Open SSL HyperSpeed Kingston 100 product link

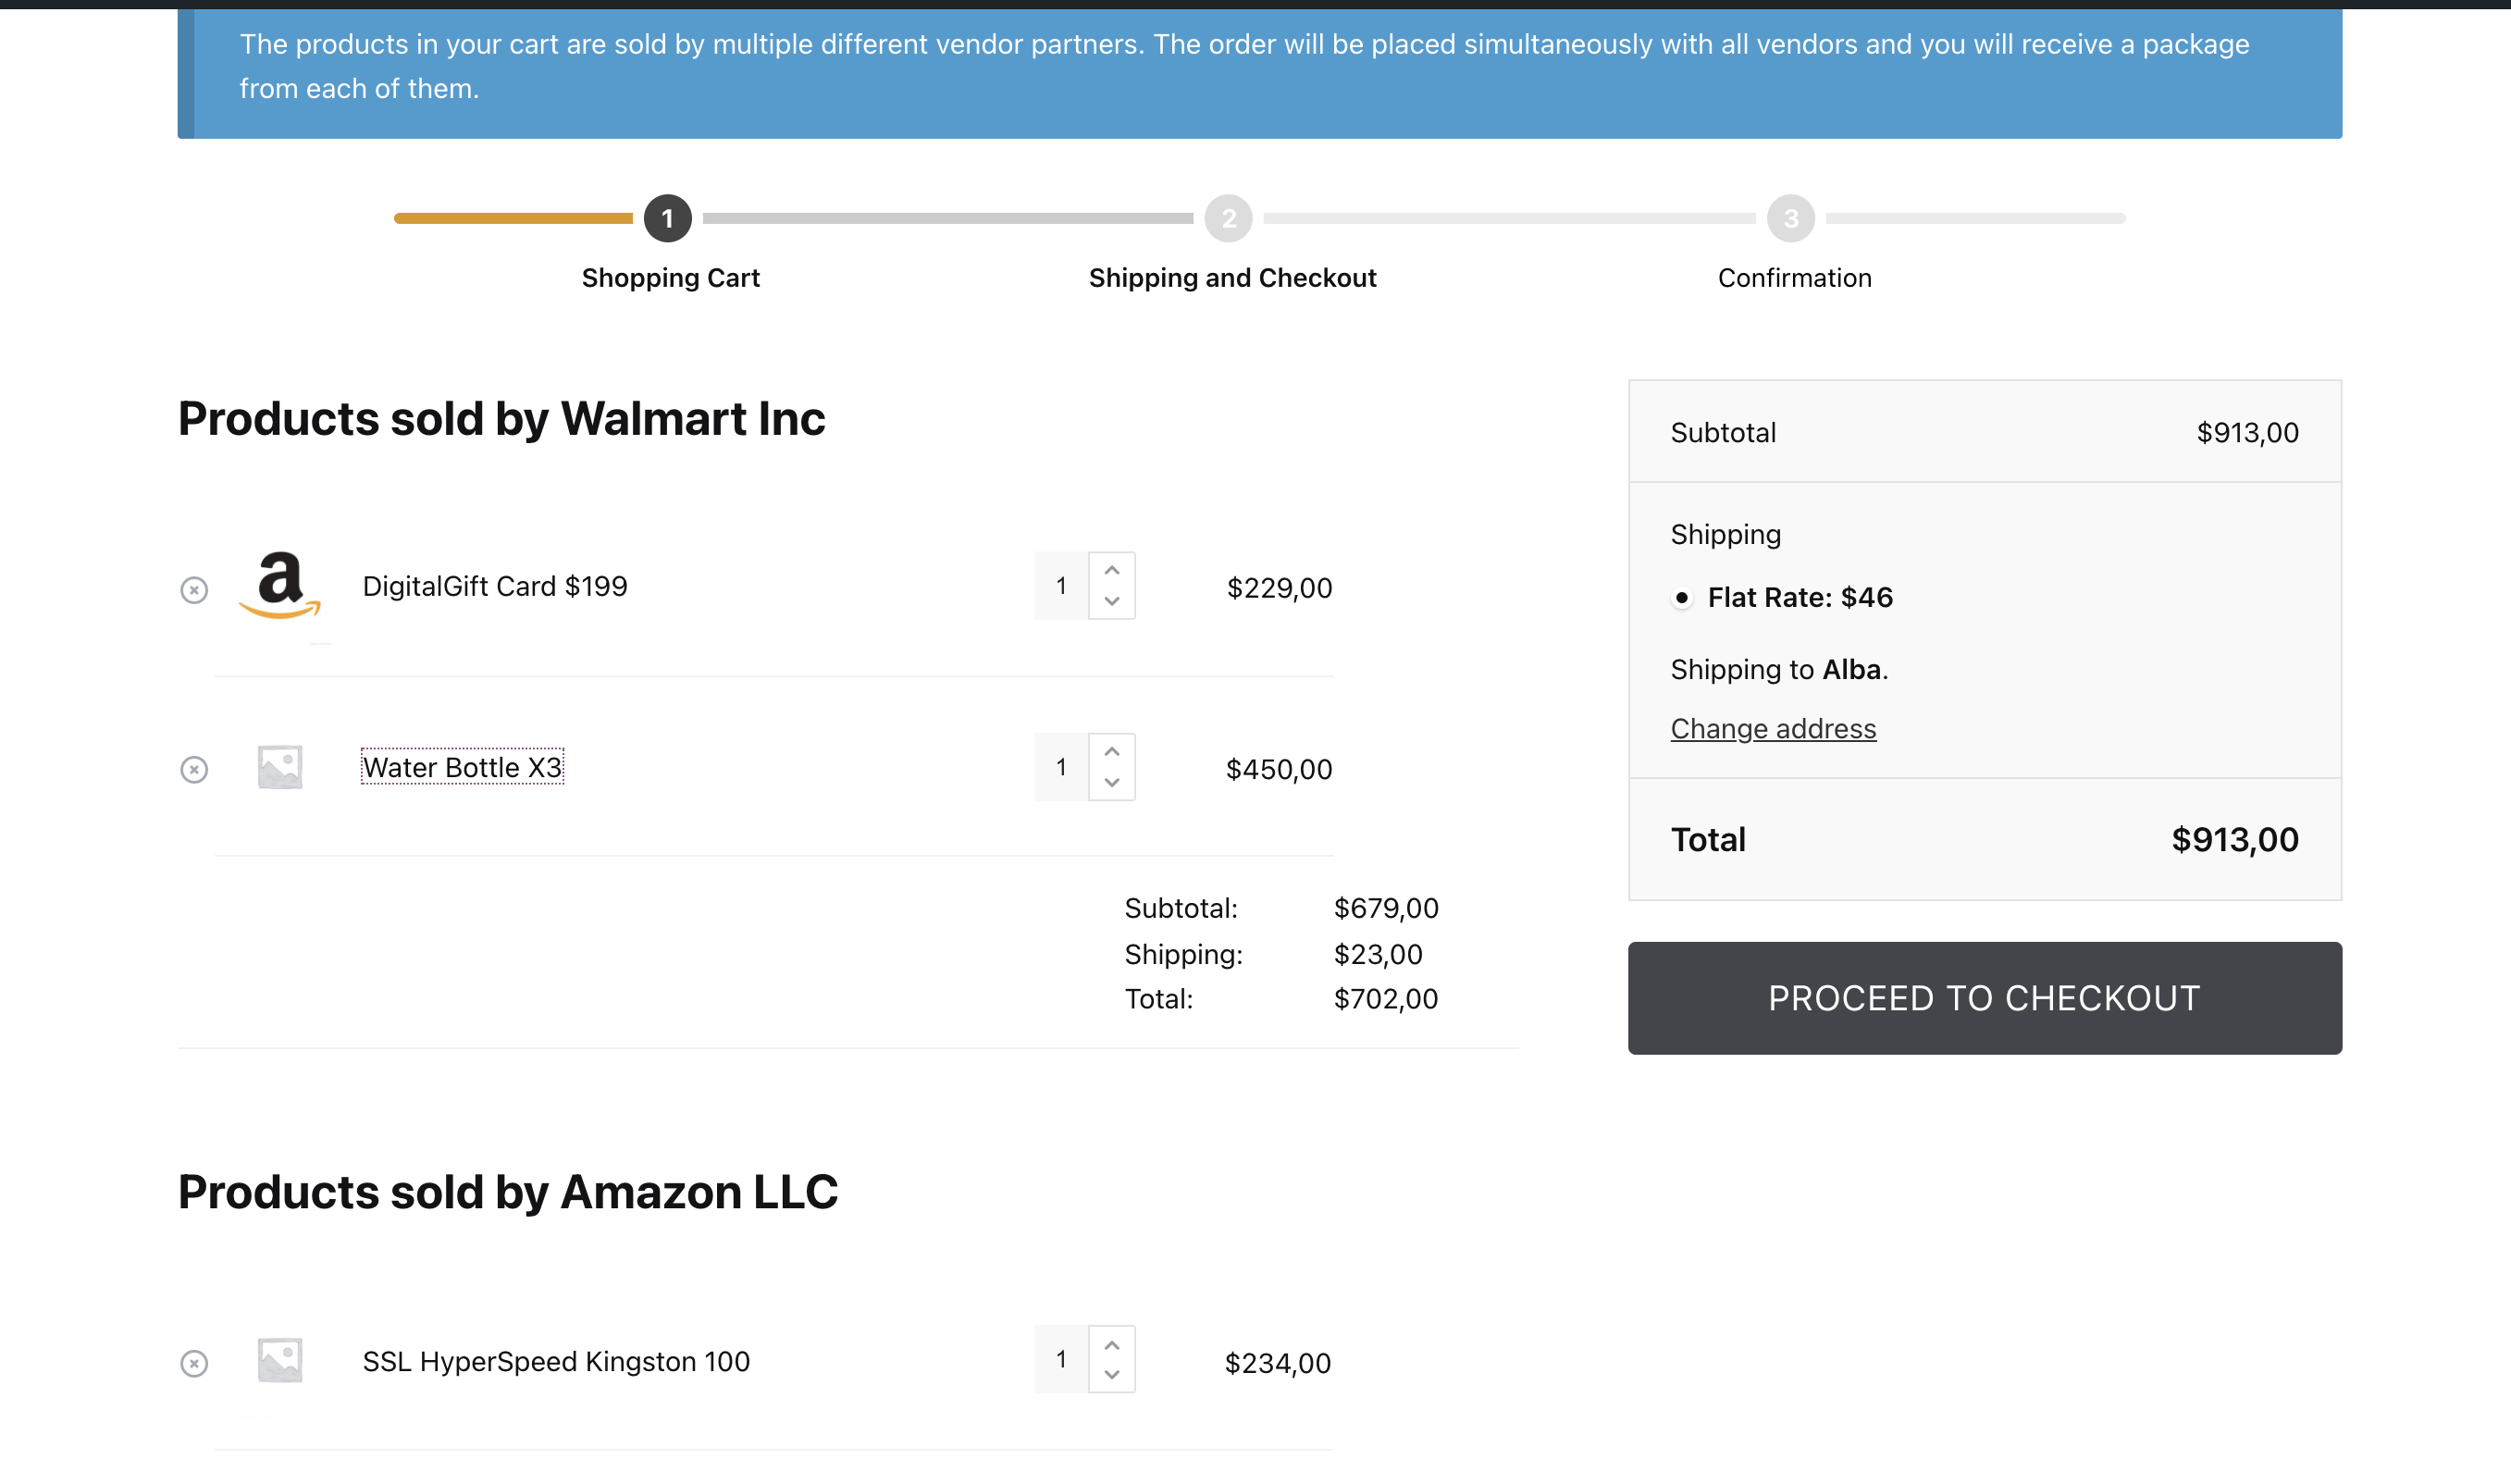555,1361
